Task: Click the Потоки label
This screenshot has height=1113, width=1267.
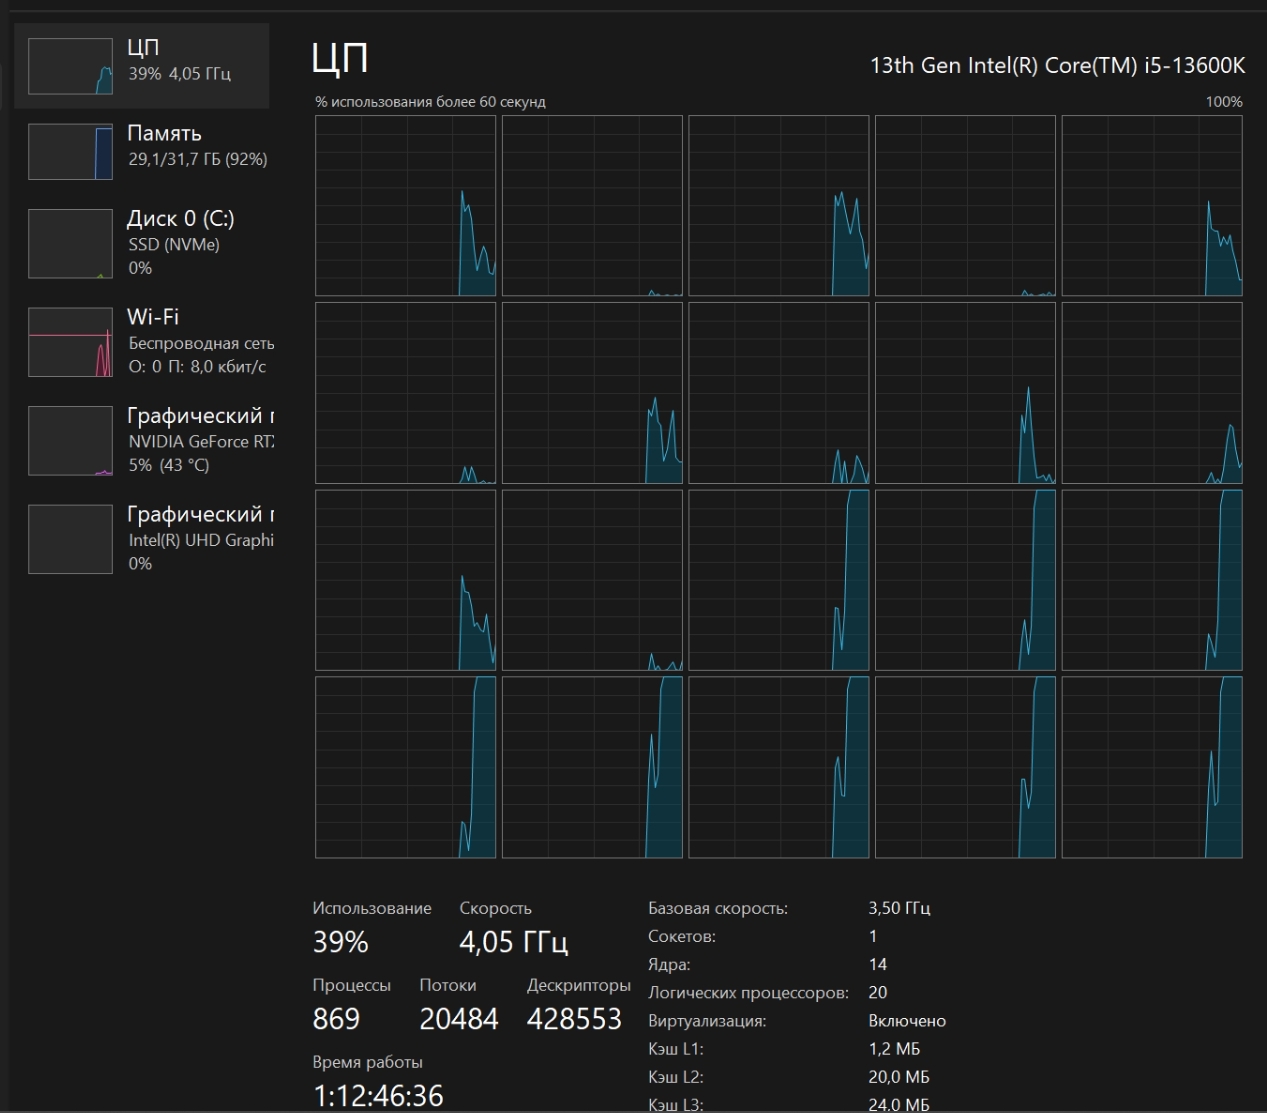Action: 448,986
